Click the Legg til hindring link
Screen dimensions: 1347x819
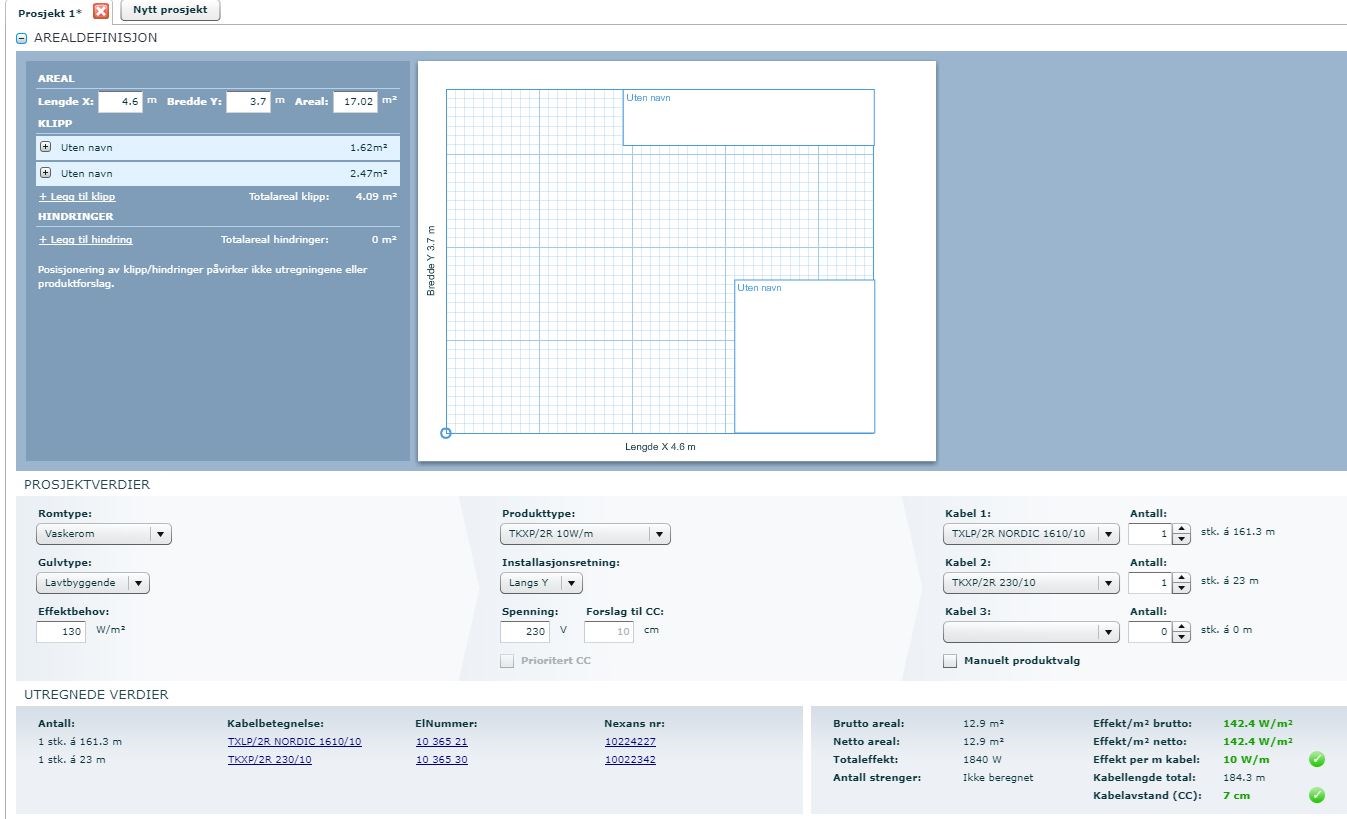click(x=85, y=240)
